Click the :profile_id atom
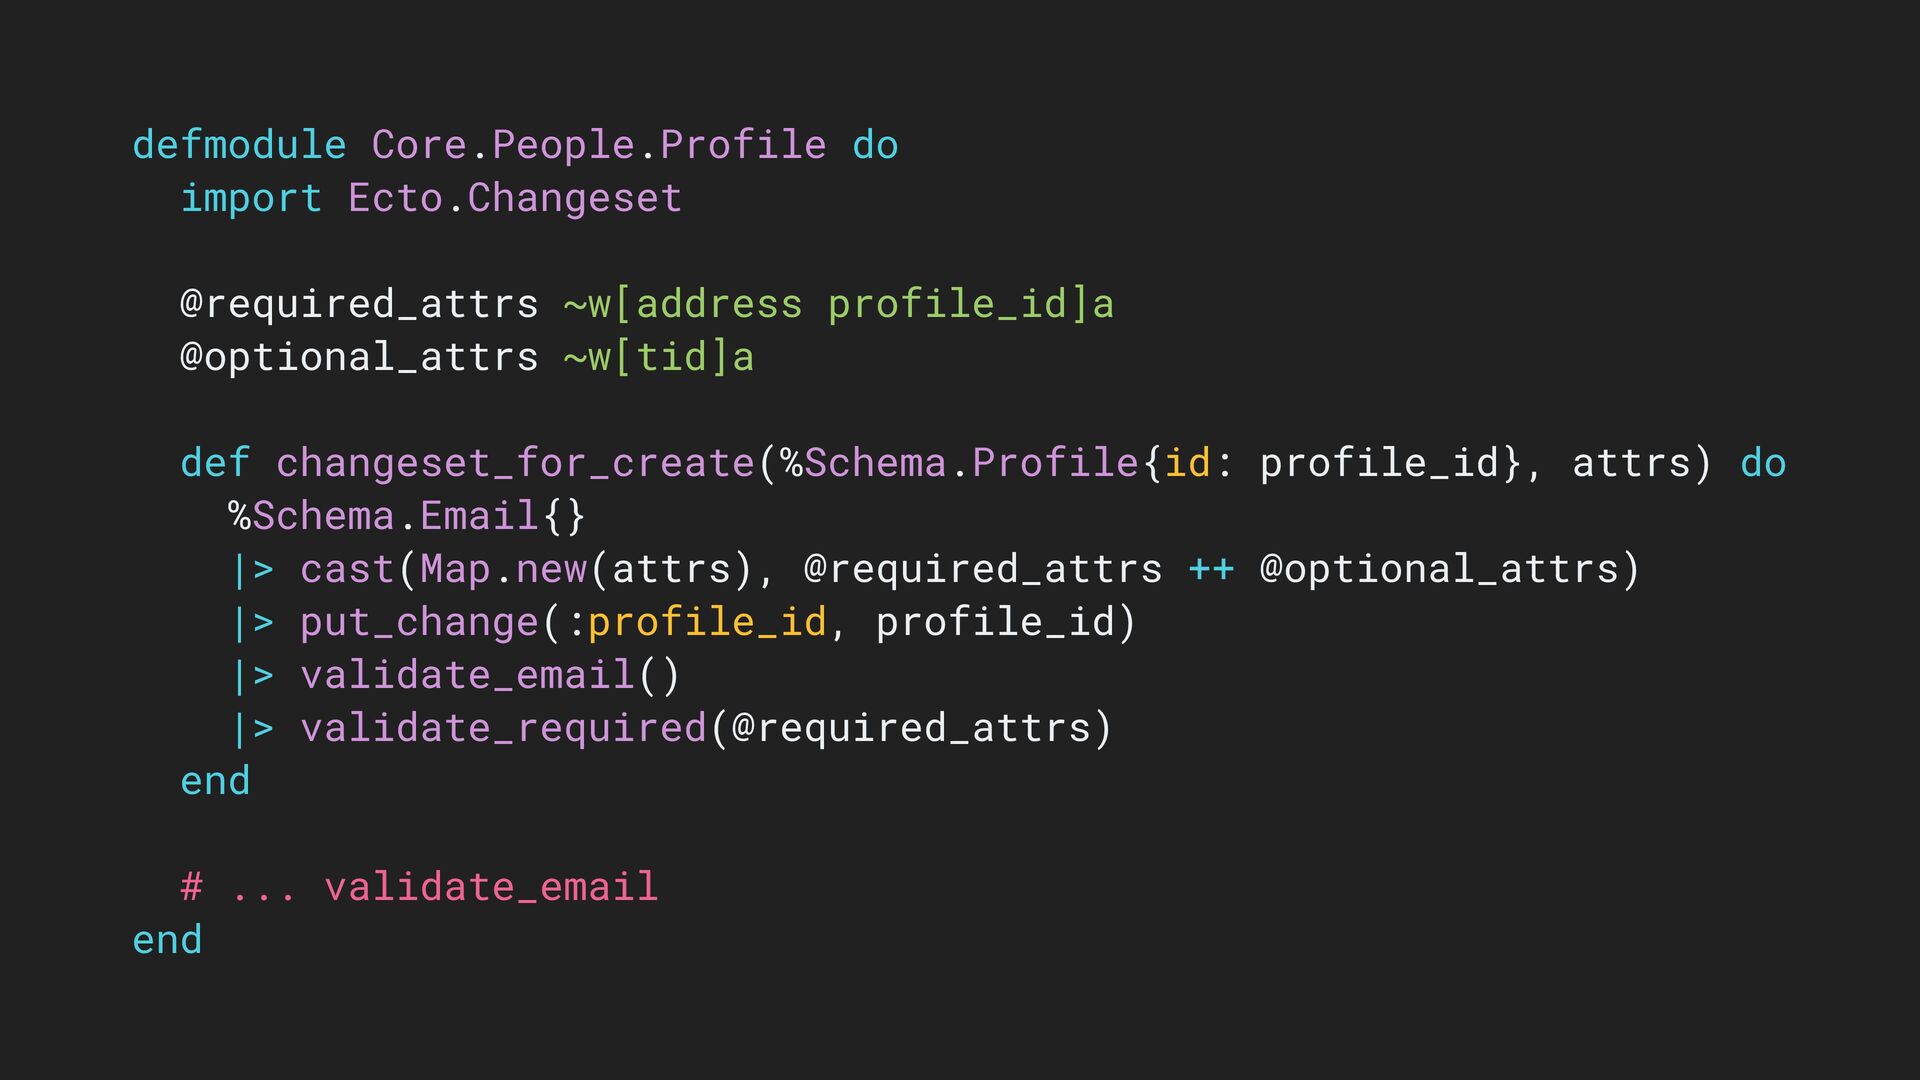Screen dimensions: 1920x1080 pyautogui.click(x=697, y=623)
